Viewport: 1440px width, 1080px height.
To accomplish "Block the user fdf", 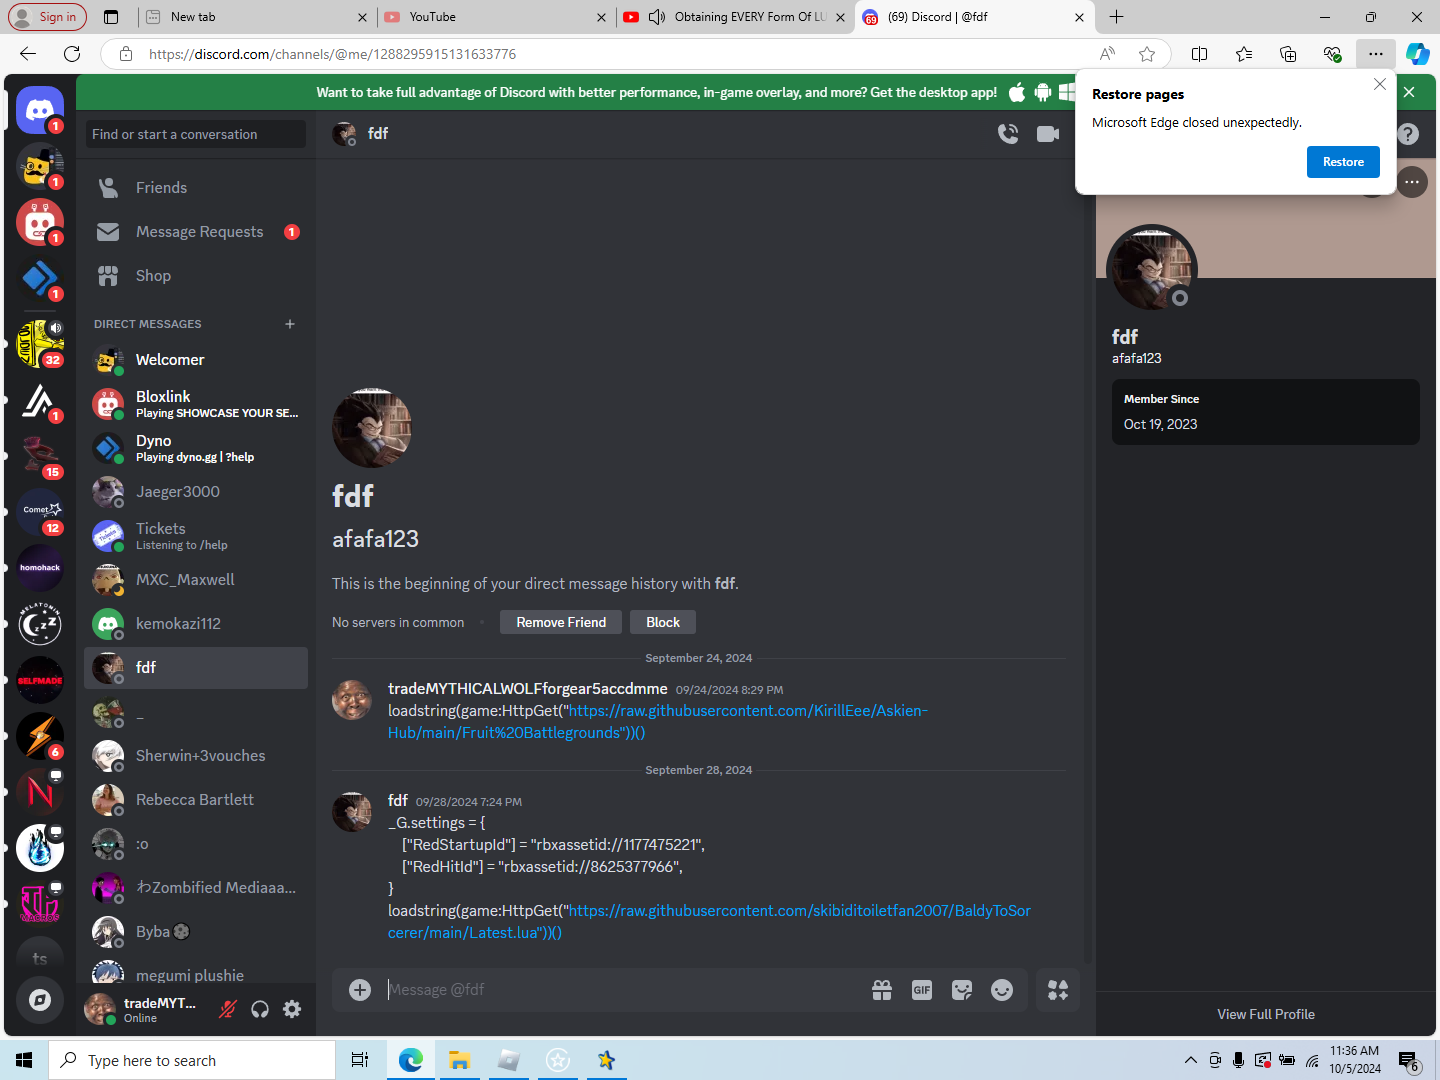I will point(663,622).
